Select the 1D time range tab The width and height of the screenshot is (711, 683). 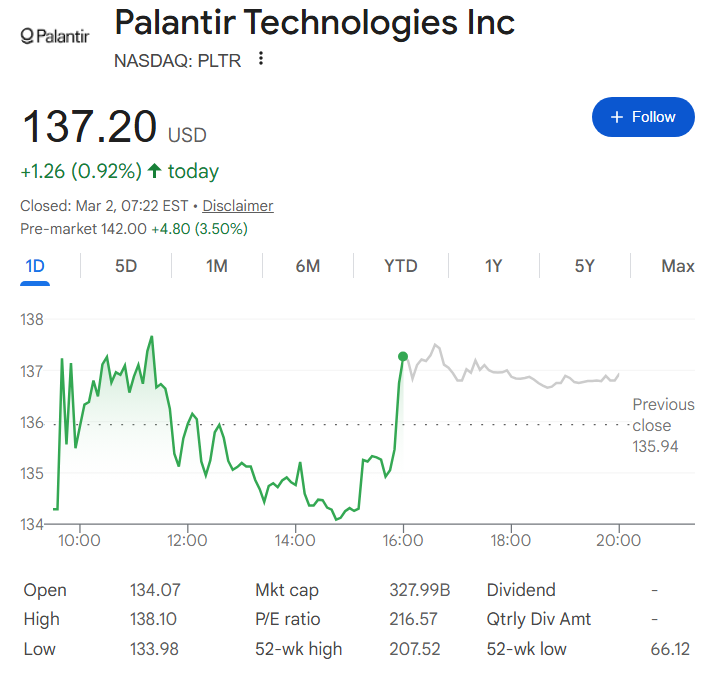coord(35,266)
